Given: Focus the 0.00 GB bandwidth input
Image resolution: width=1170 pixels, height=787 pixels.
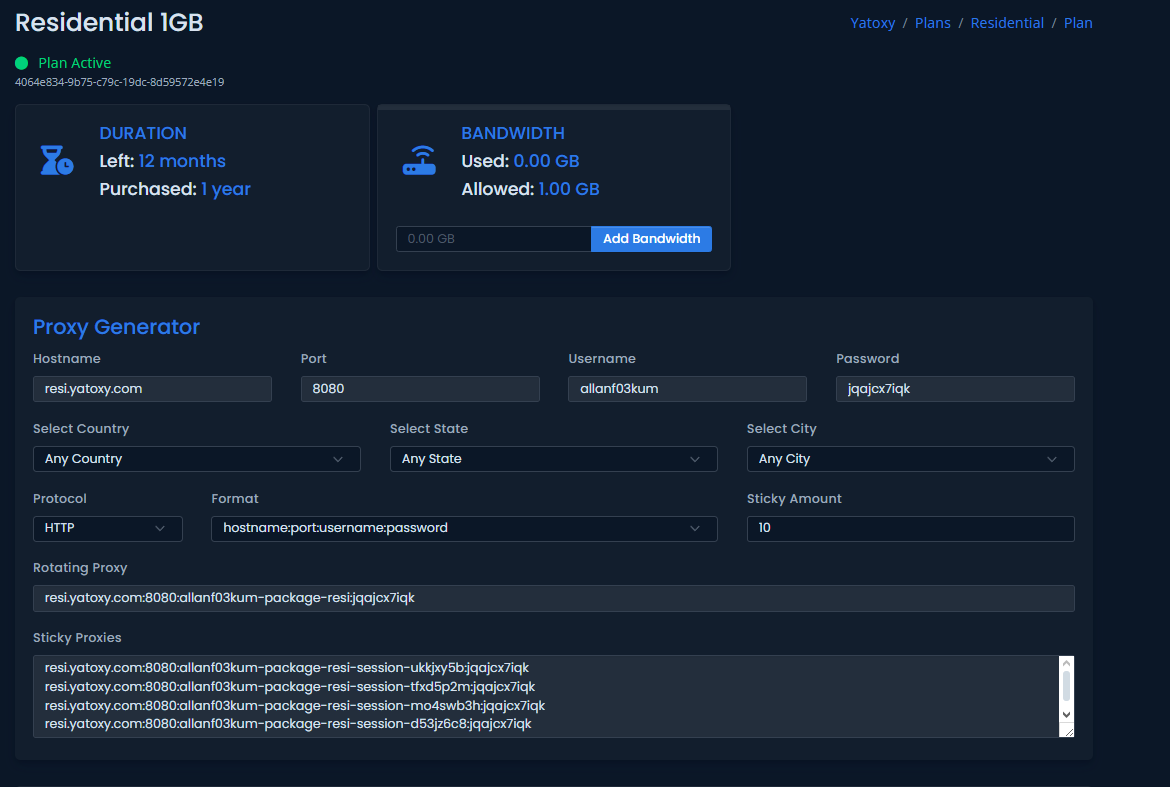Looking at the screenshot, I should coord(493,239).
